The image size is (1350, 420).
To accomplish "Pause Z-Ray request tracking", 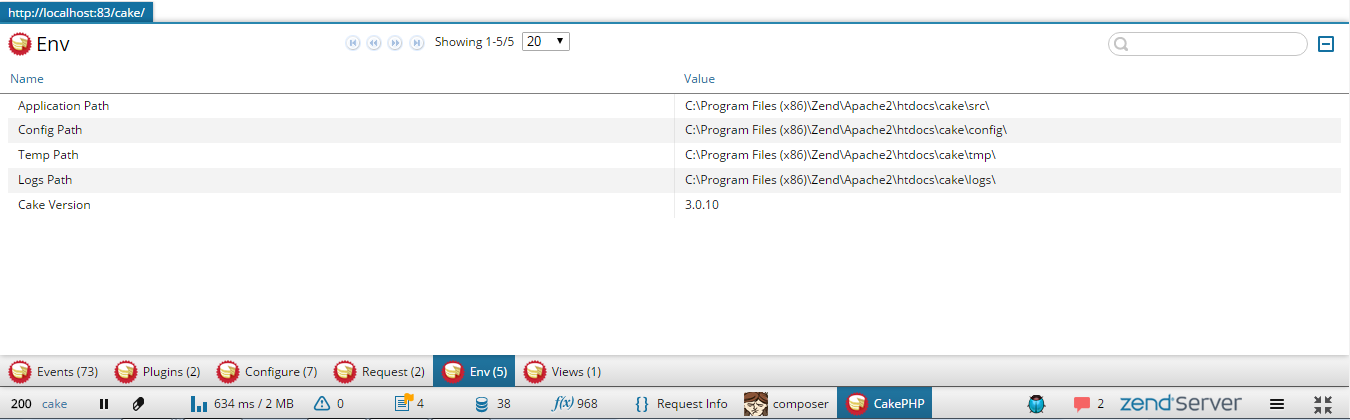I will pyautogui.click(x=104, y=404).
